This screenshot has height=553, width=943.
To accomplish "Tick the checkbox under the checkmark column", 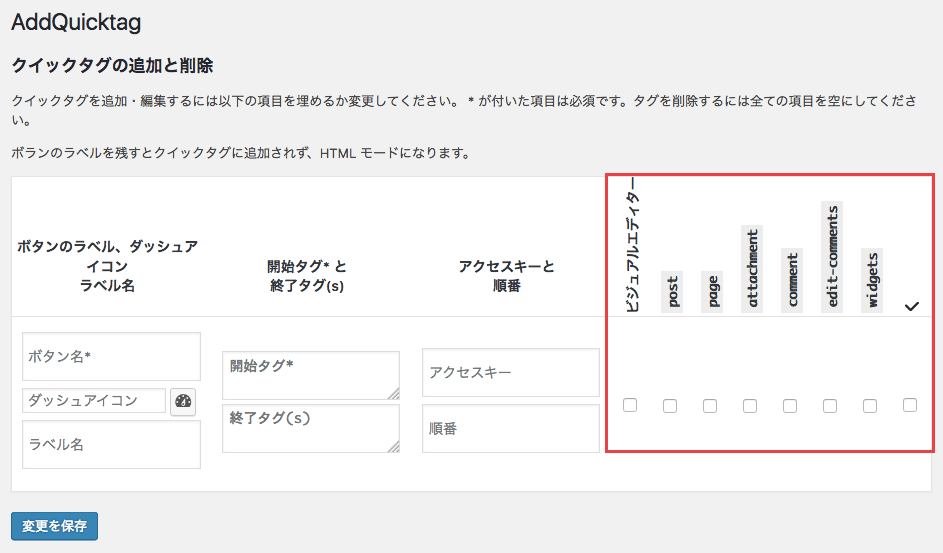I will [910, 405].
